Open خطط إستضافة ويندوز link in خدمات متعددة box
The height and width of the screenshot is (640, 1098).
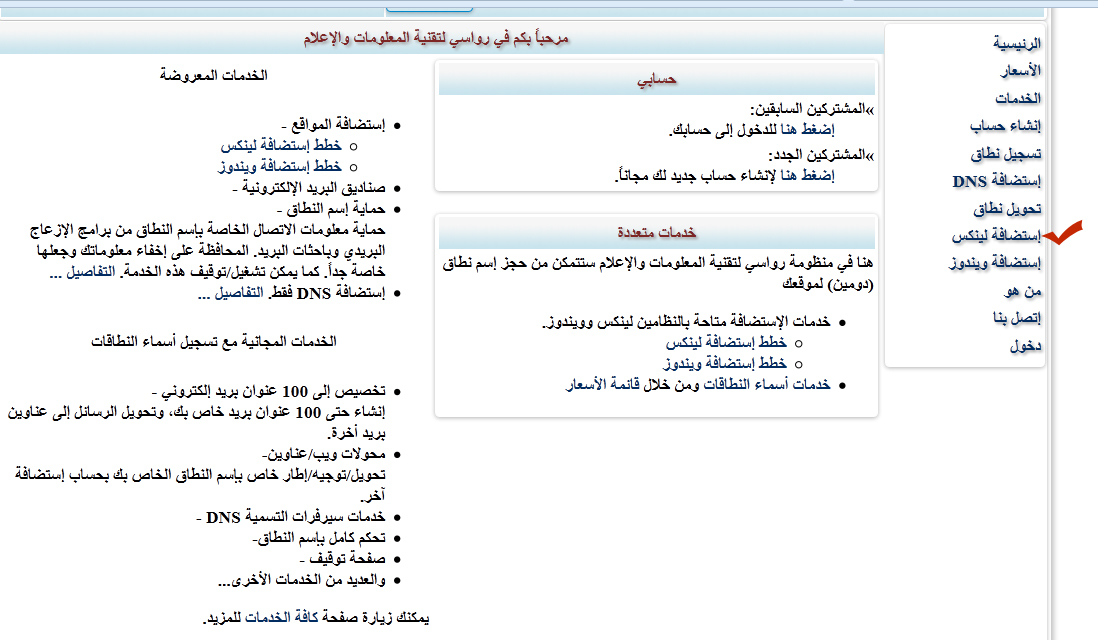click(x=725, y=363)
